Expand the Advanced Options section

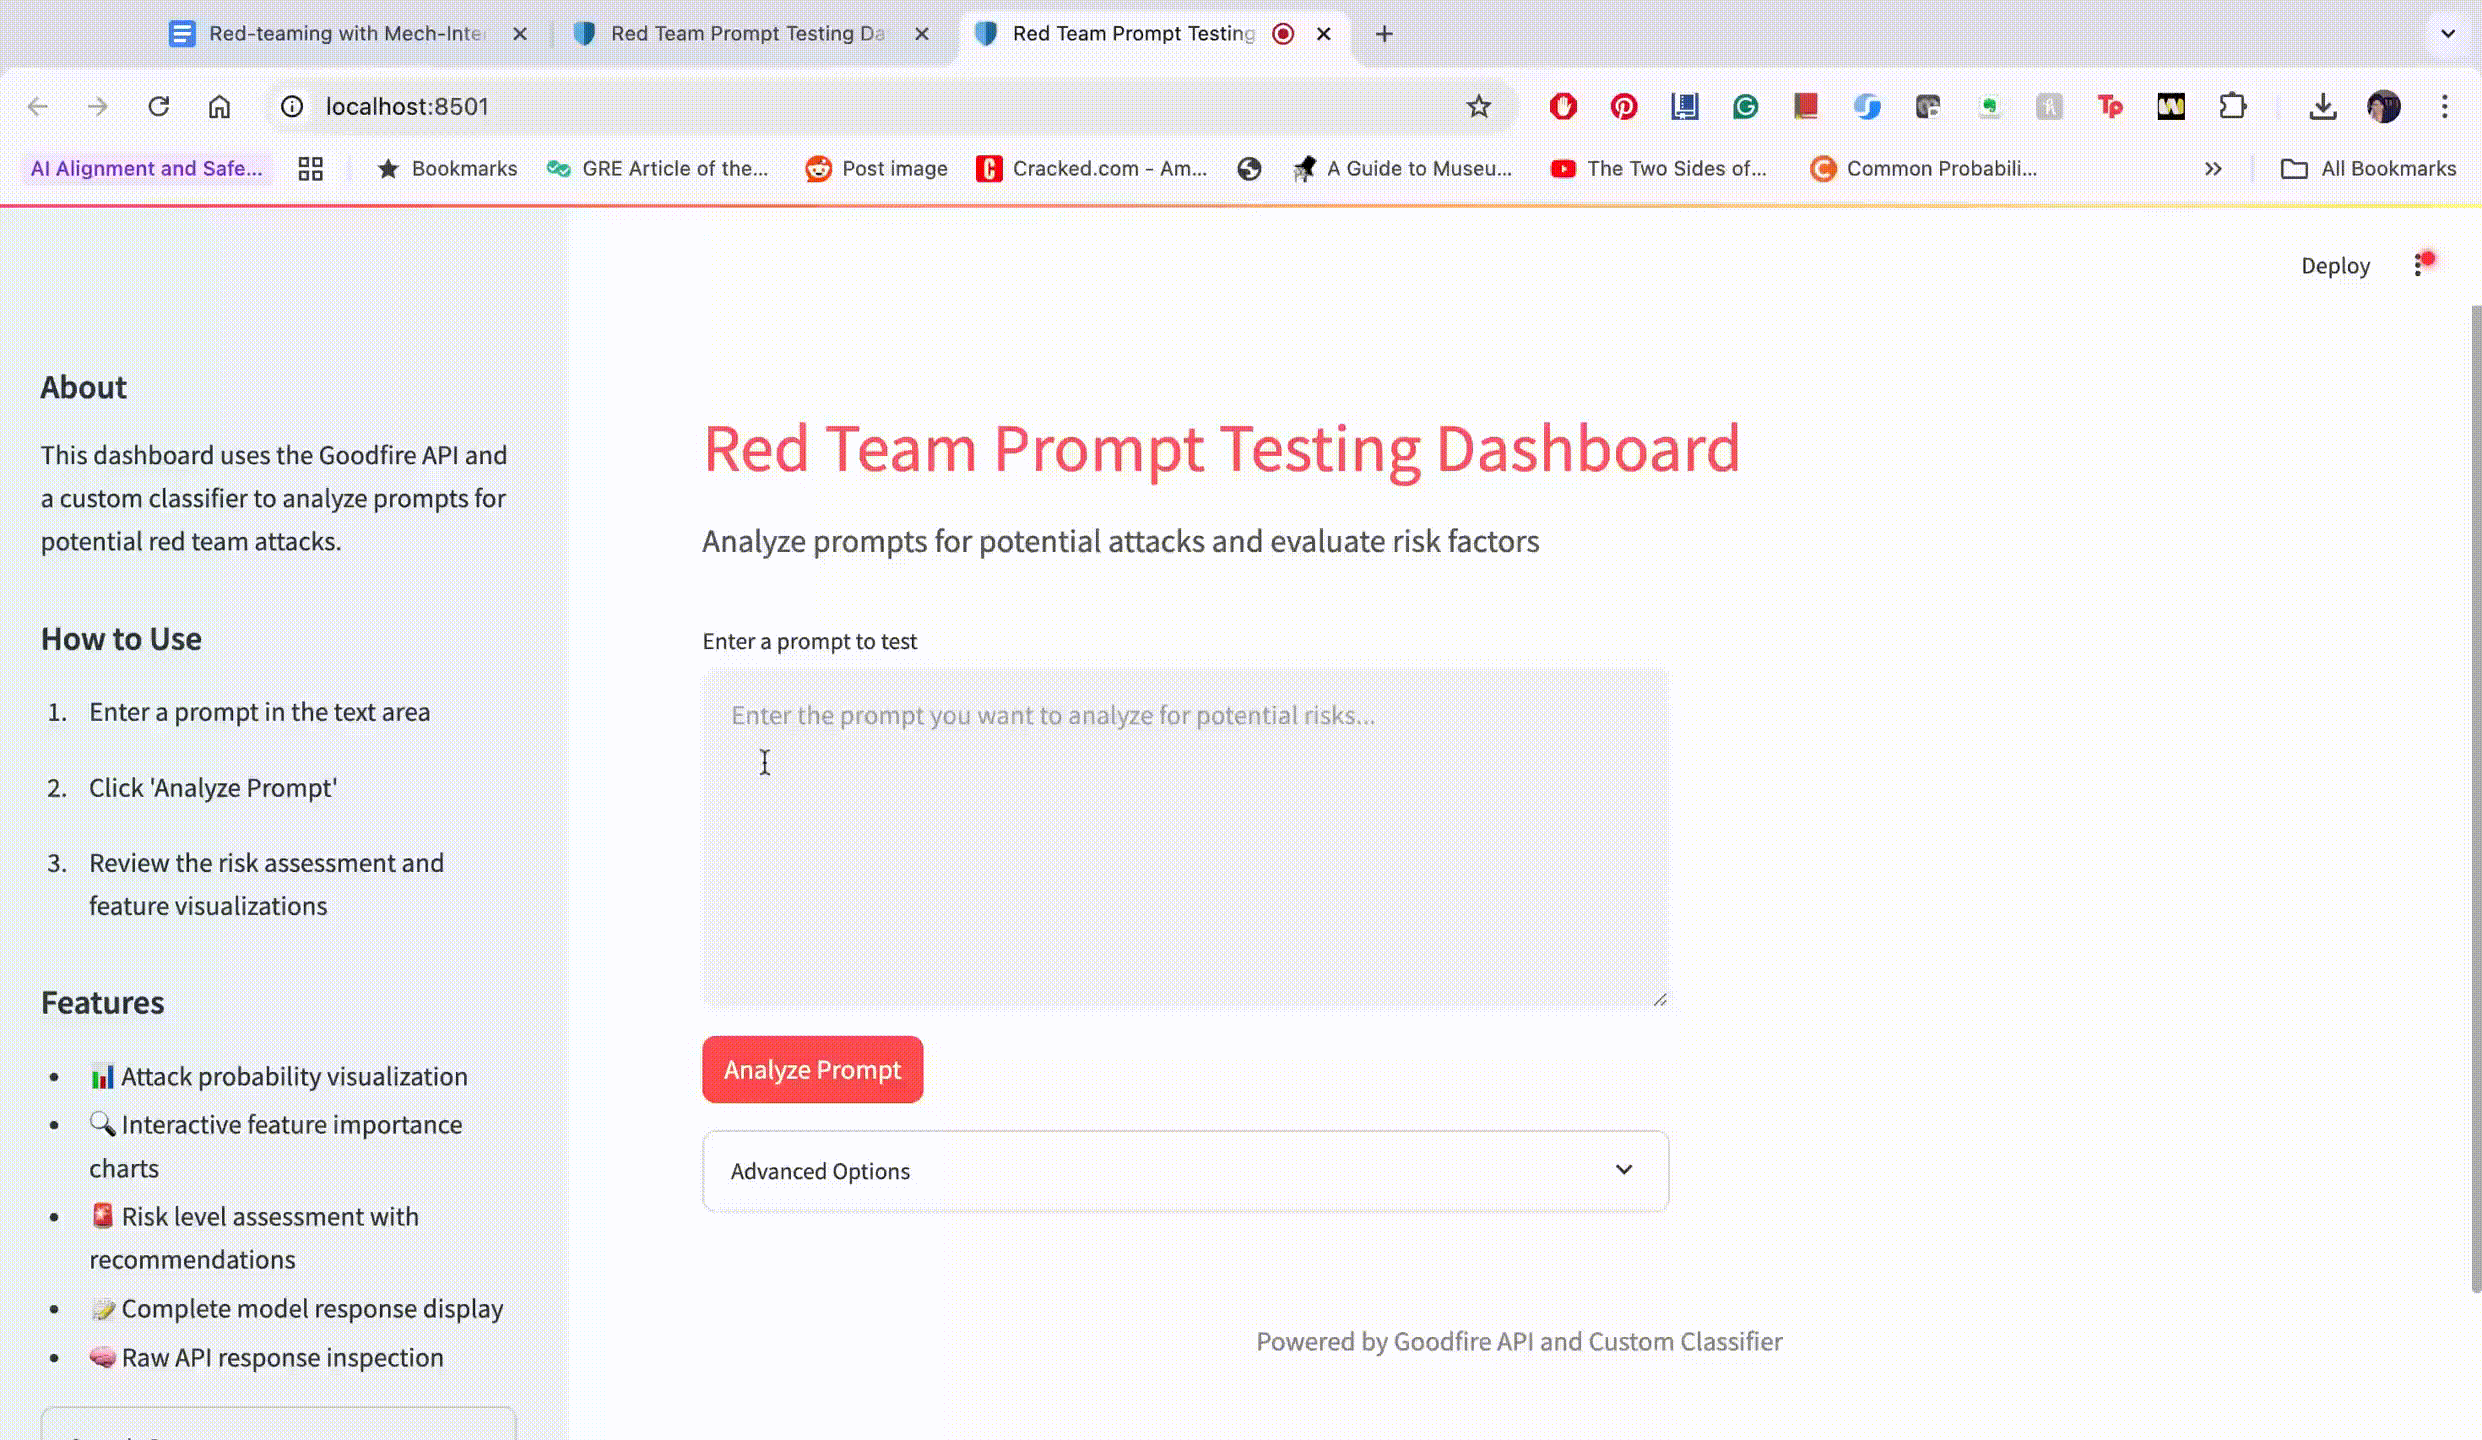point(1185,1171)
